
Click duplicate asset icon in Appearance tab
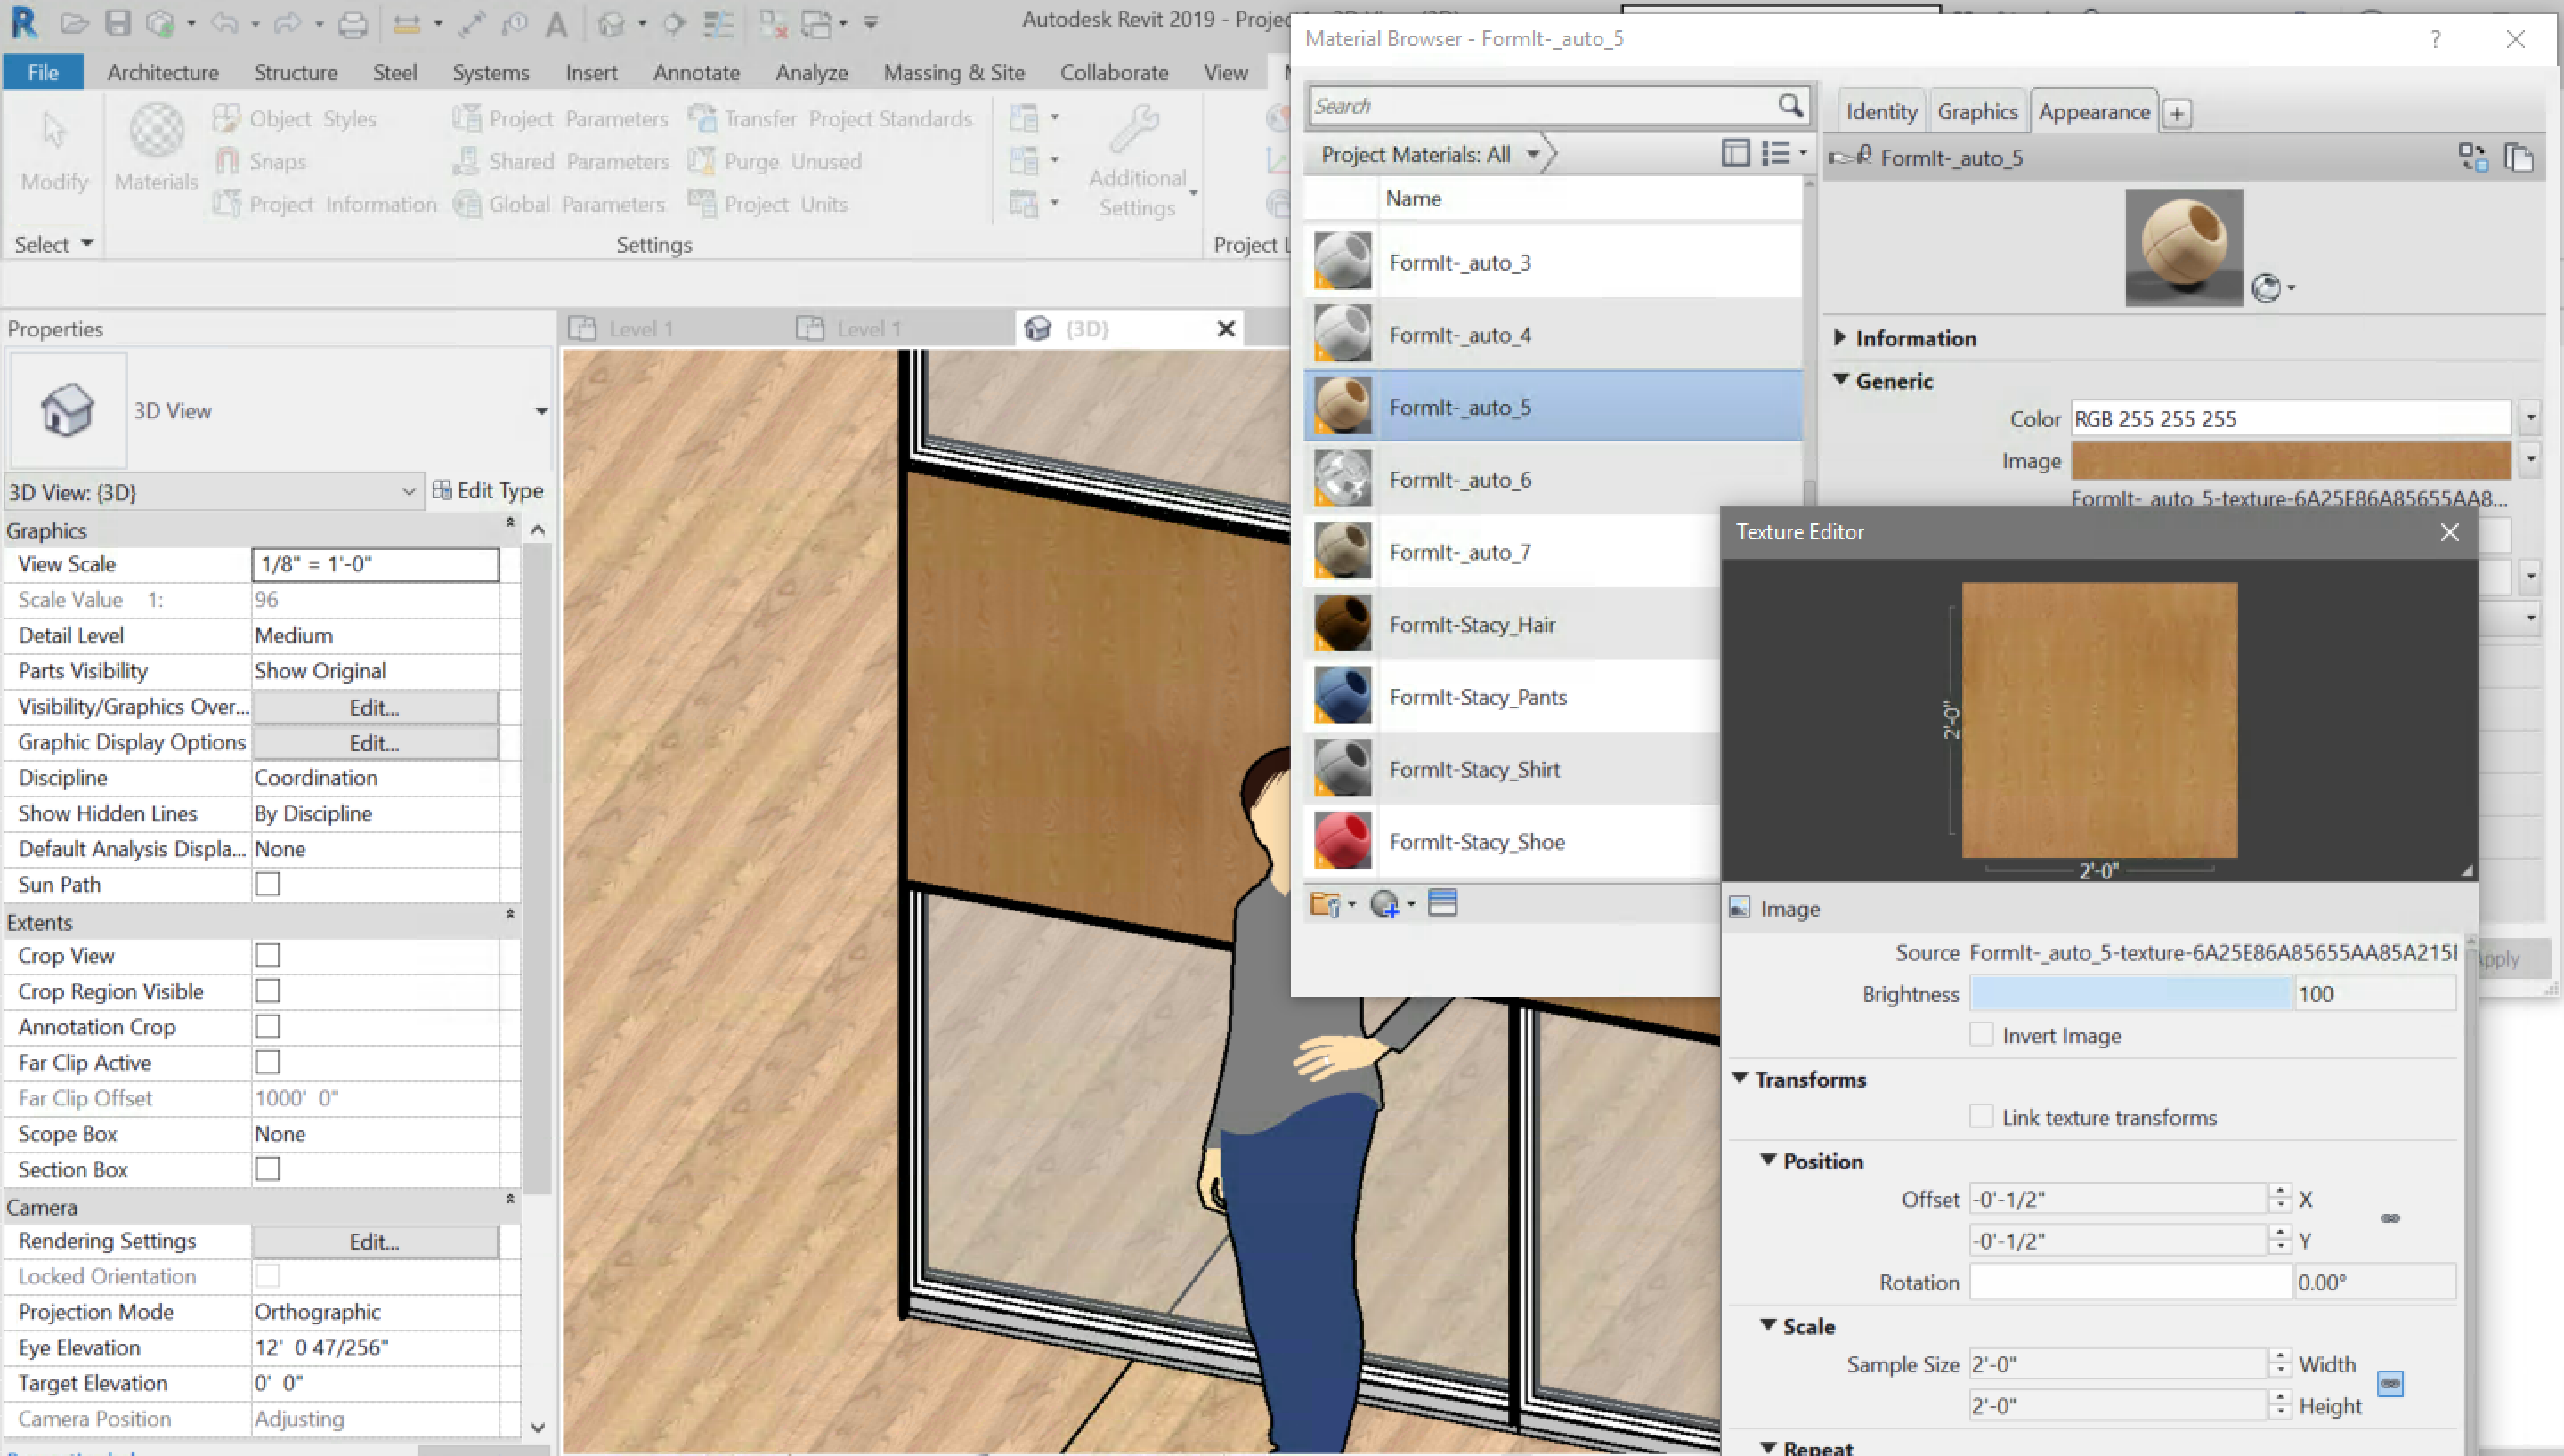[x=2519, y=157]
